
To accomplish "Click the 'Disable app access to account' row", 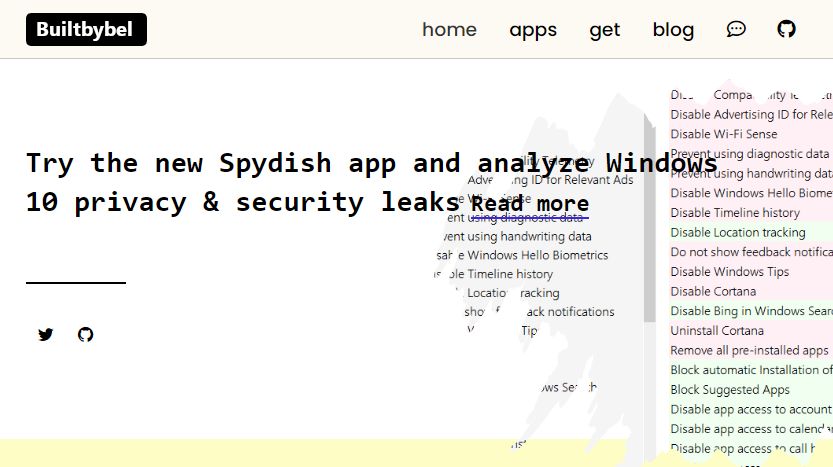I will pyautogui.click(x=751, y=409).
